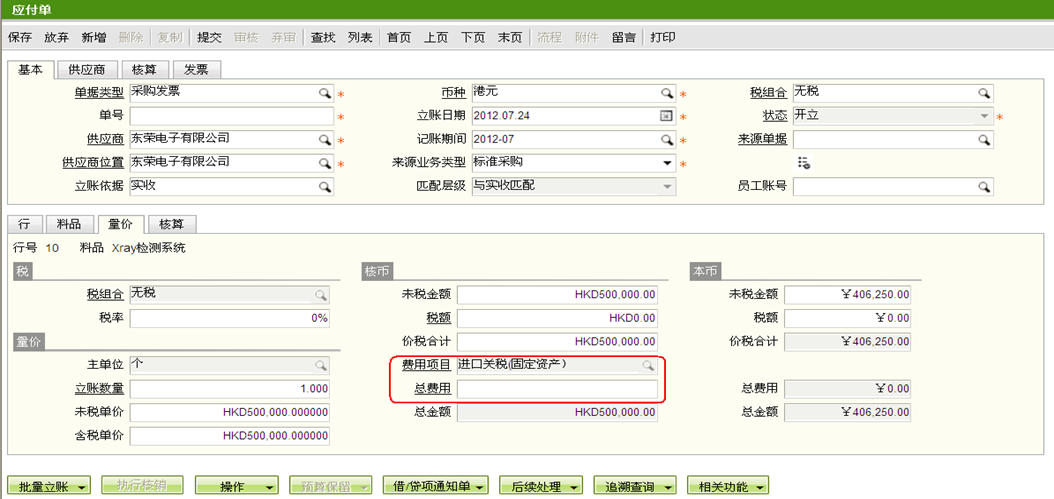The image size is (1054, 499).
Task: Click the lookup icon in 费用项目 field
Action: coord(648,366)
